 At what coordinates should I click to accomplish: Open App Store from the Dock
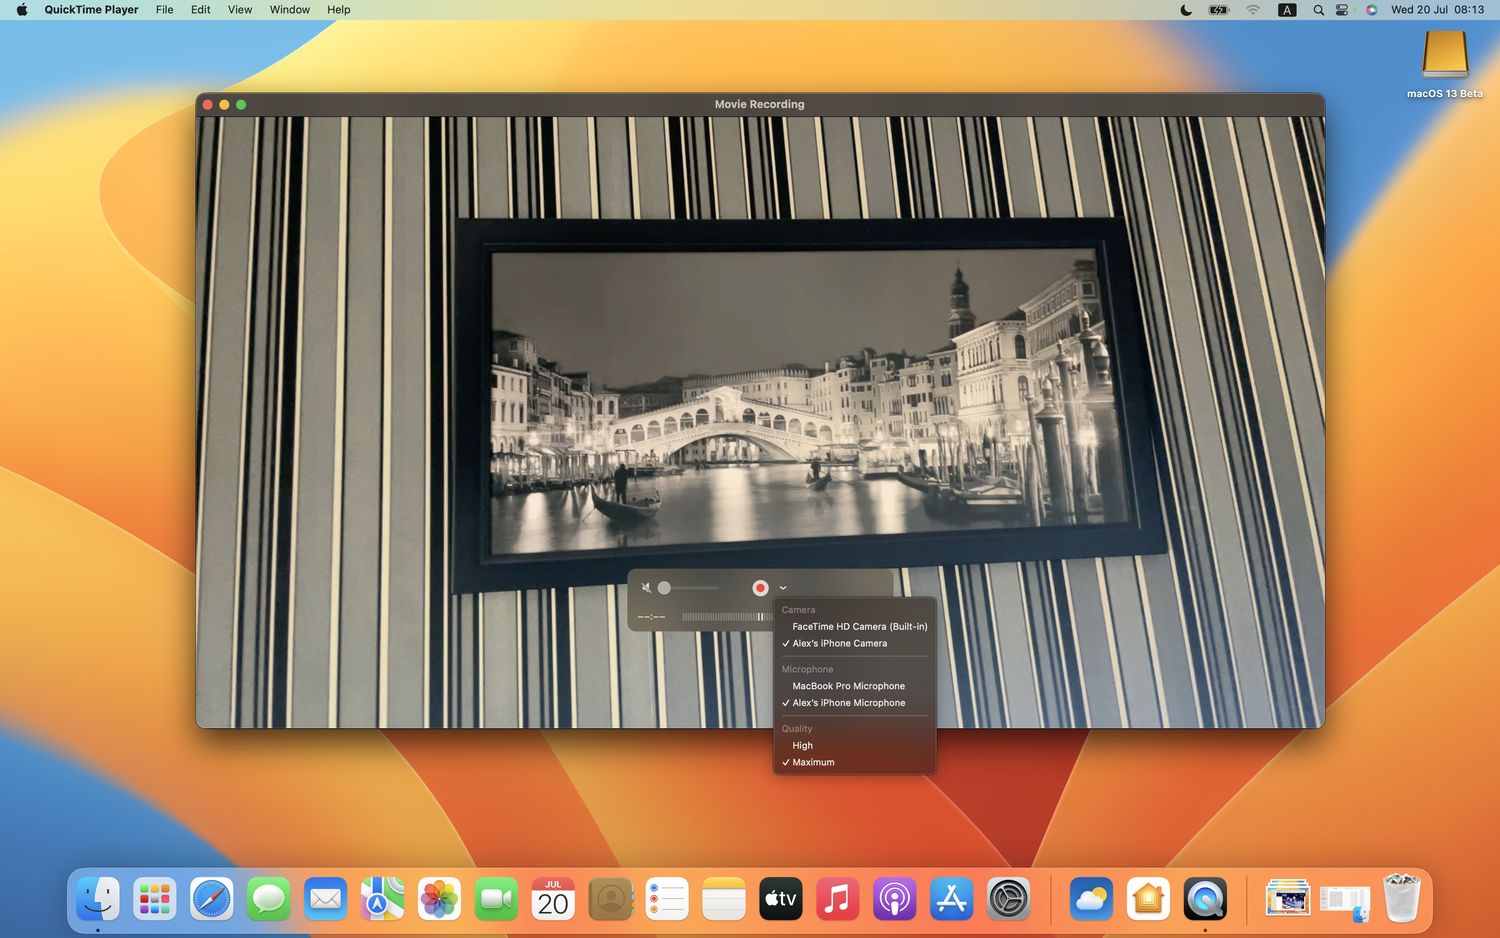(x=952, y=899)
